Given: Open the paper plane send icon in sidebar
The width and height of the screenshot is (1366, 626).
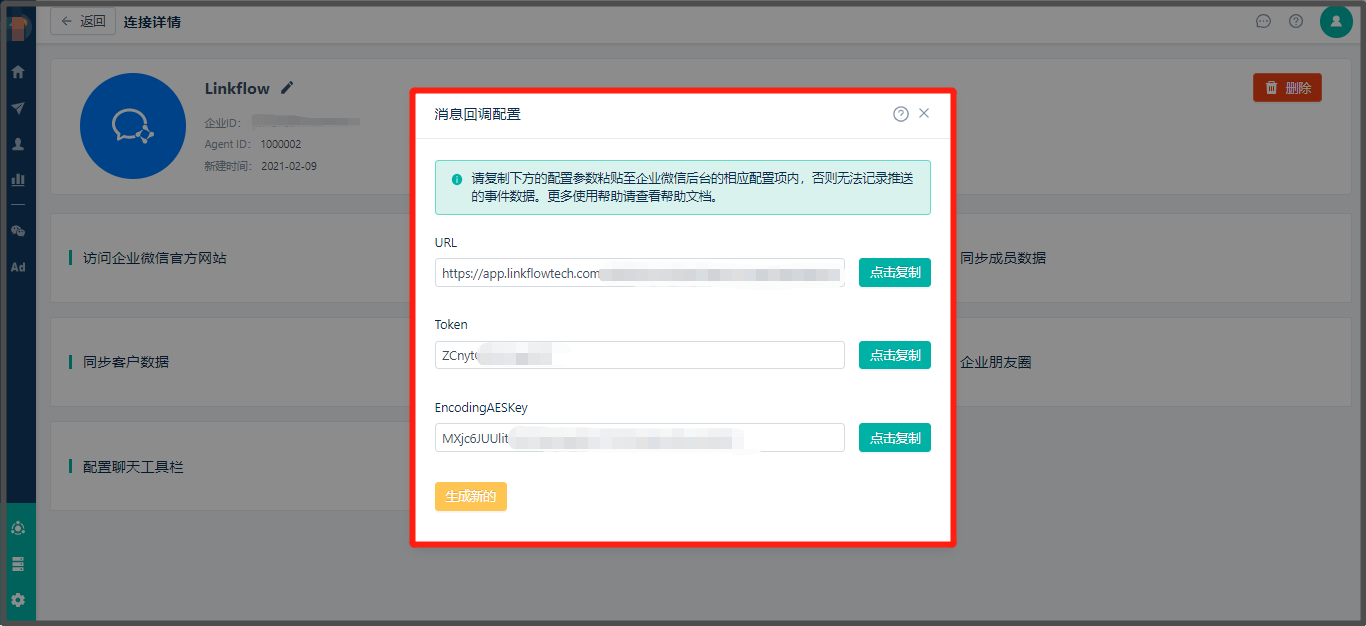Looking at the screenshot, I should coord(18,108).
